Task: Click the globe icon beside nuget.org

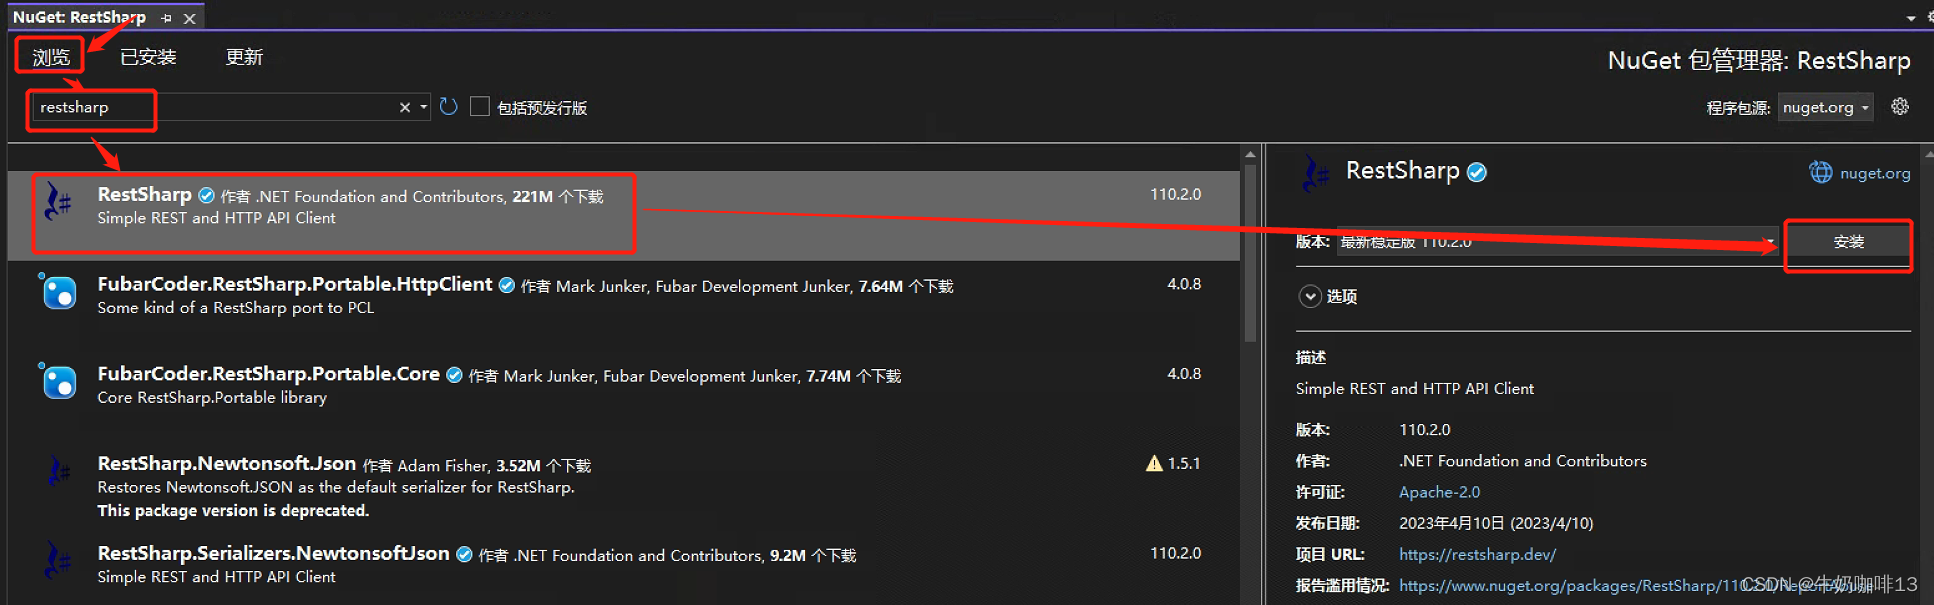Action: 1821,172
